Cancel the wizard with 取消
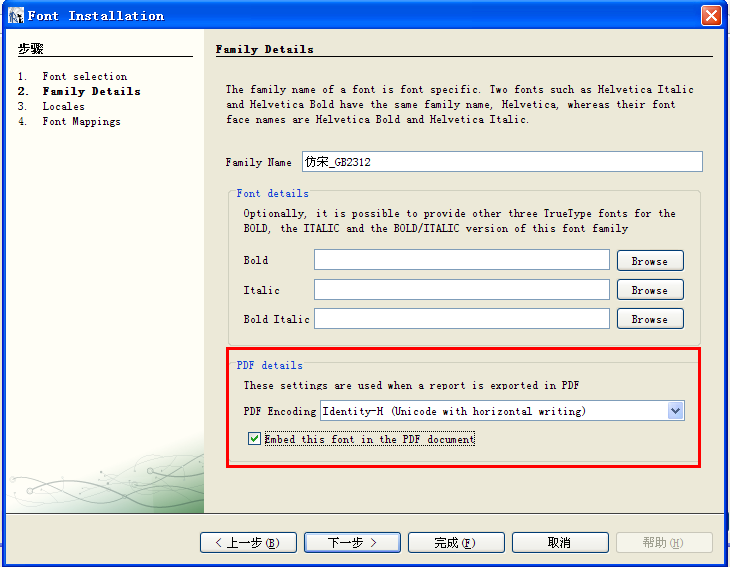Screen dimensions: 730x567 560,542
